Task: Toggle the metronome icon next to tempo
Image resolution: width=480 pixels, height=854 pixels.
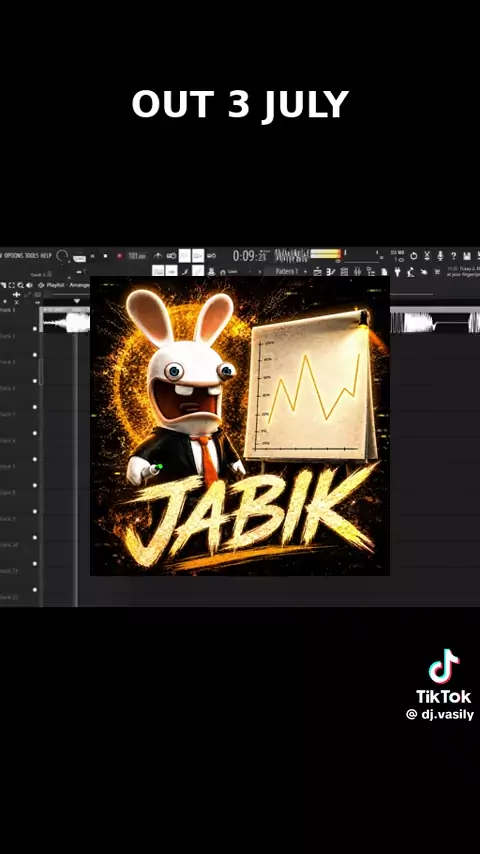Action: (x=158, y=256)
